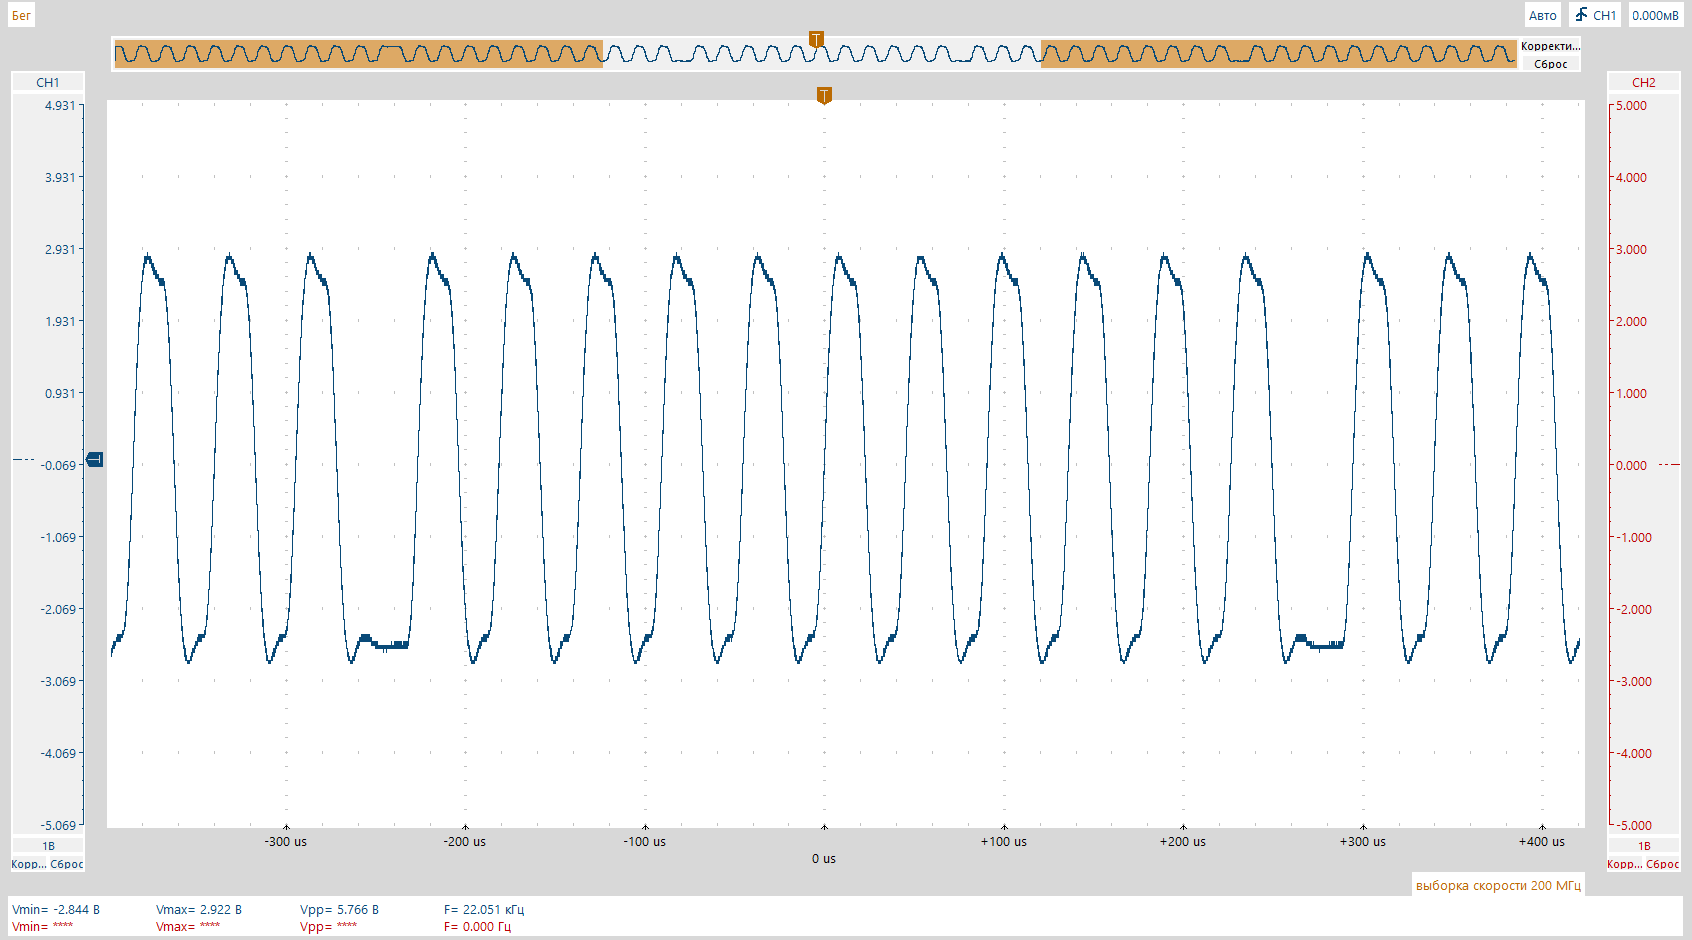Select rising-edge trigger CH1 source
The height and width of the screenshot is (940, 1692).
coord(1595,15)
